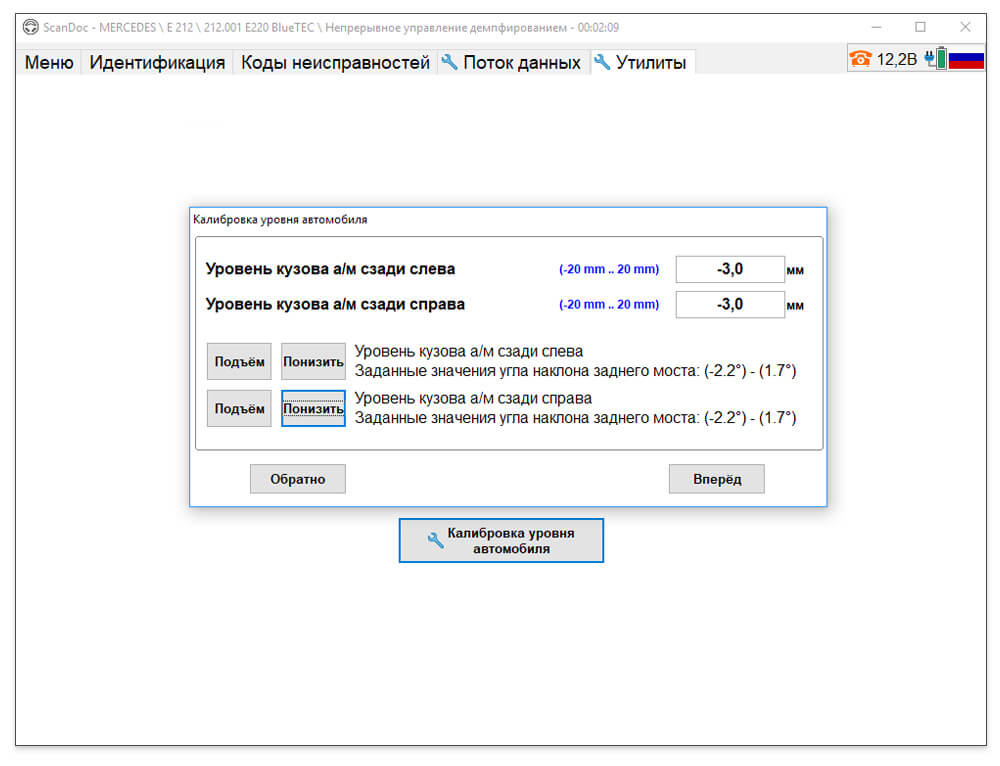Open the Меню tab
Screen dimensions: 1000x766
pyautogui.click(x=49, y=63)
